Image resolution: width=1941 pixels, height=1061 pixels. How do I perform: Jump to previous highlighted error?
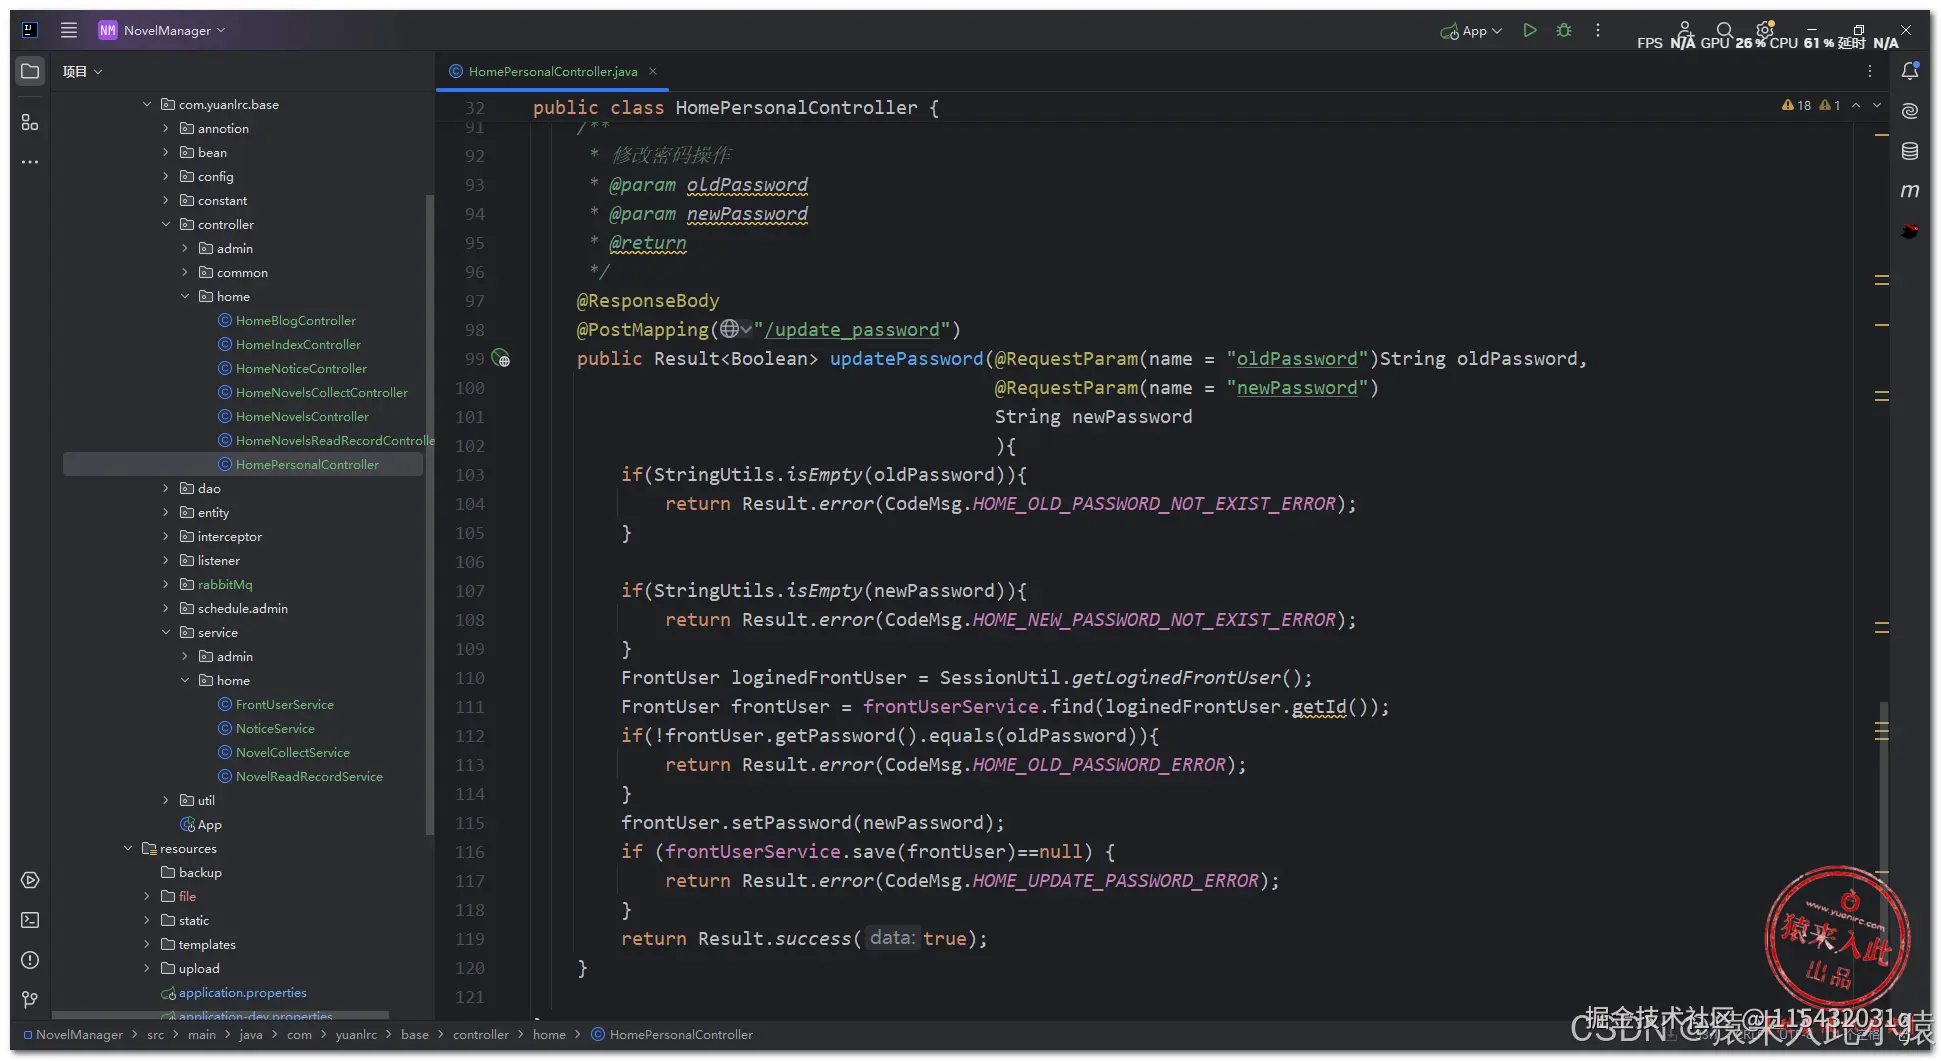(1856, 105)
